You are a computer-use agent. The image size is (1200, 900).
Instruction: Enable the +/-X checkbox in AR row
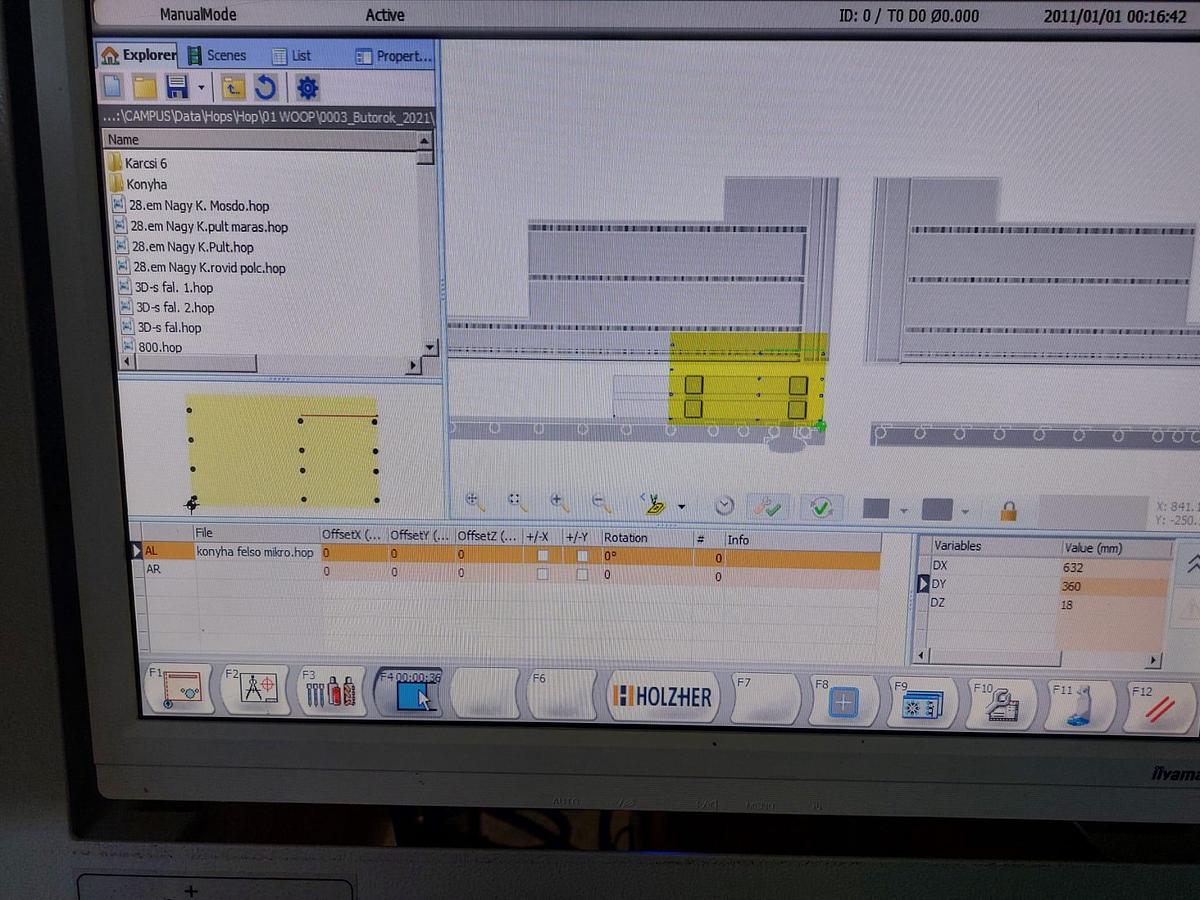click(x=543, y=574)
